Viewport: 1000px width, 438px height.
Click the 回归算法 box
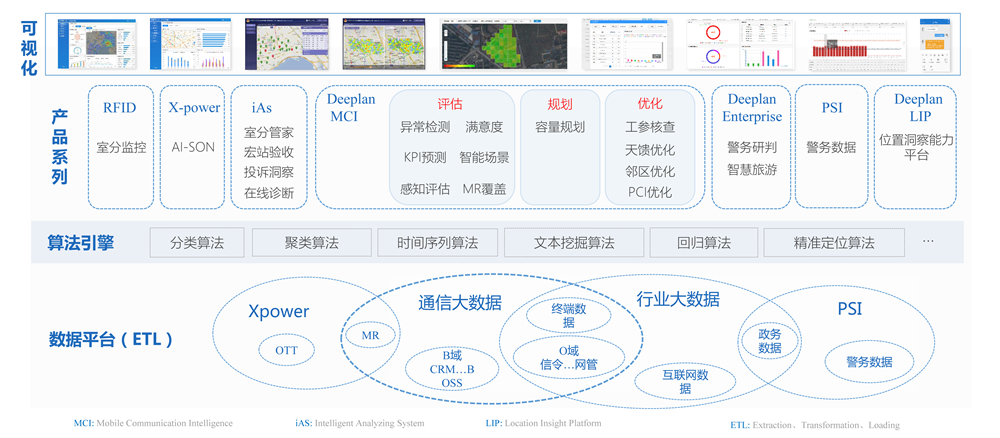click(x=703, y=243)
